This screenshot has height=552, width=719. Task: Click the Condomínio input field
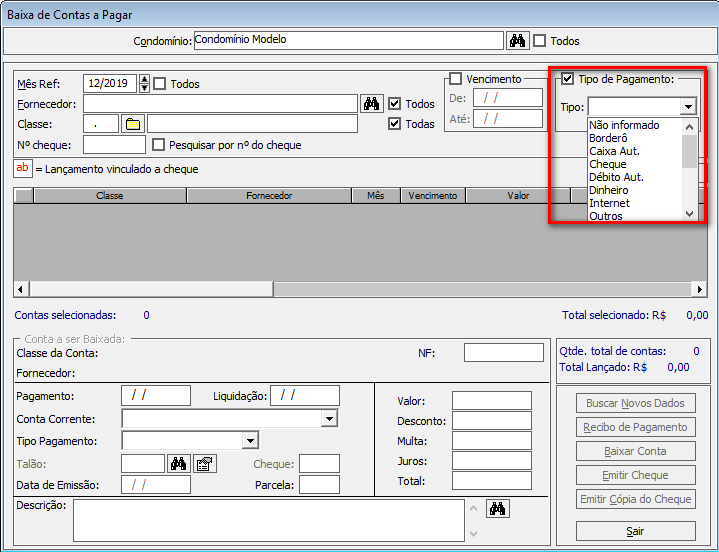348,40
